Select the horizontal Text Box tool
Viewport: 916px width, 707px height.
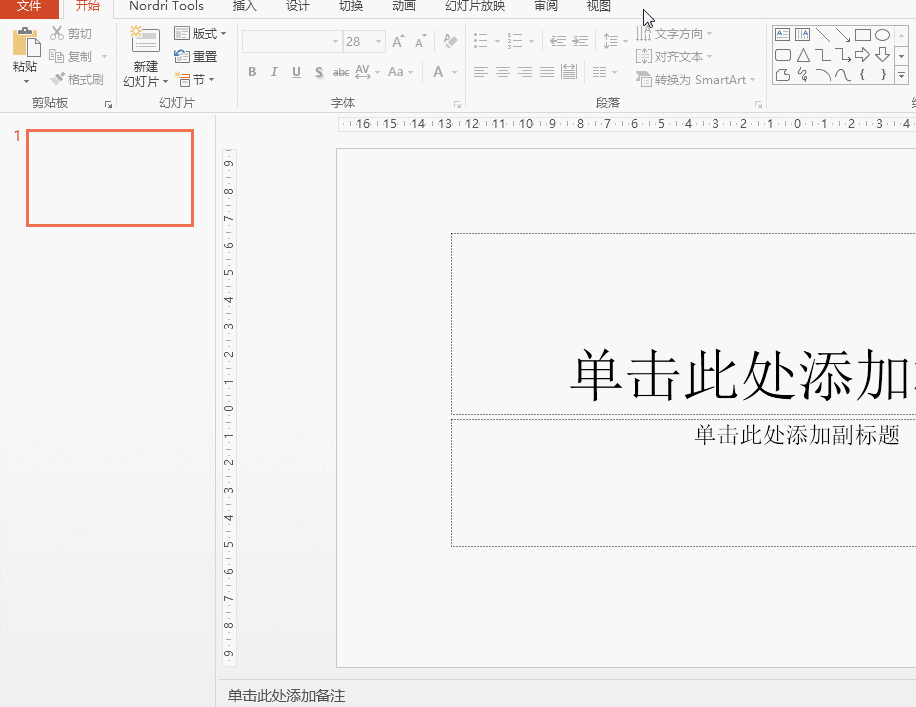pyautogui.click(x=783, y=34)
